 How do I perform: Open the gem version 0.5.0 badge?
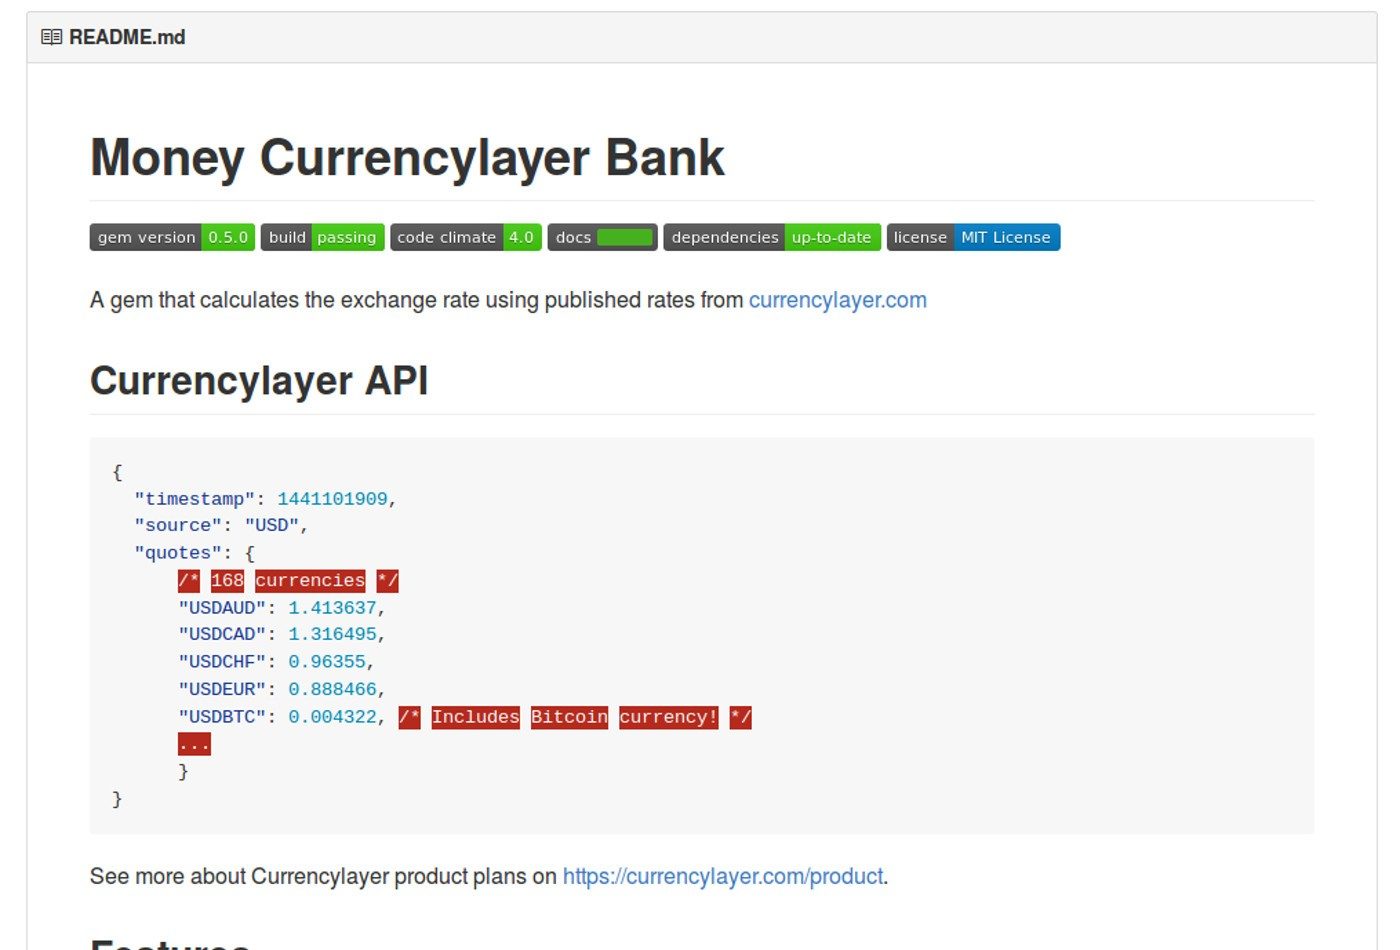point(172,237)
